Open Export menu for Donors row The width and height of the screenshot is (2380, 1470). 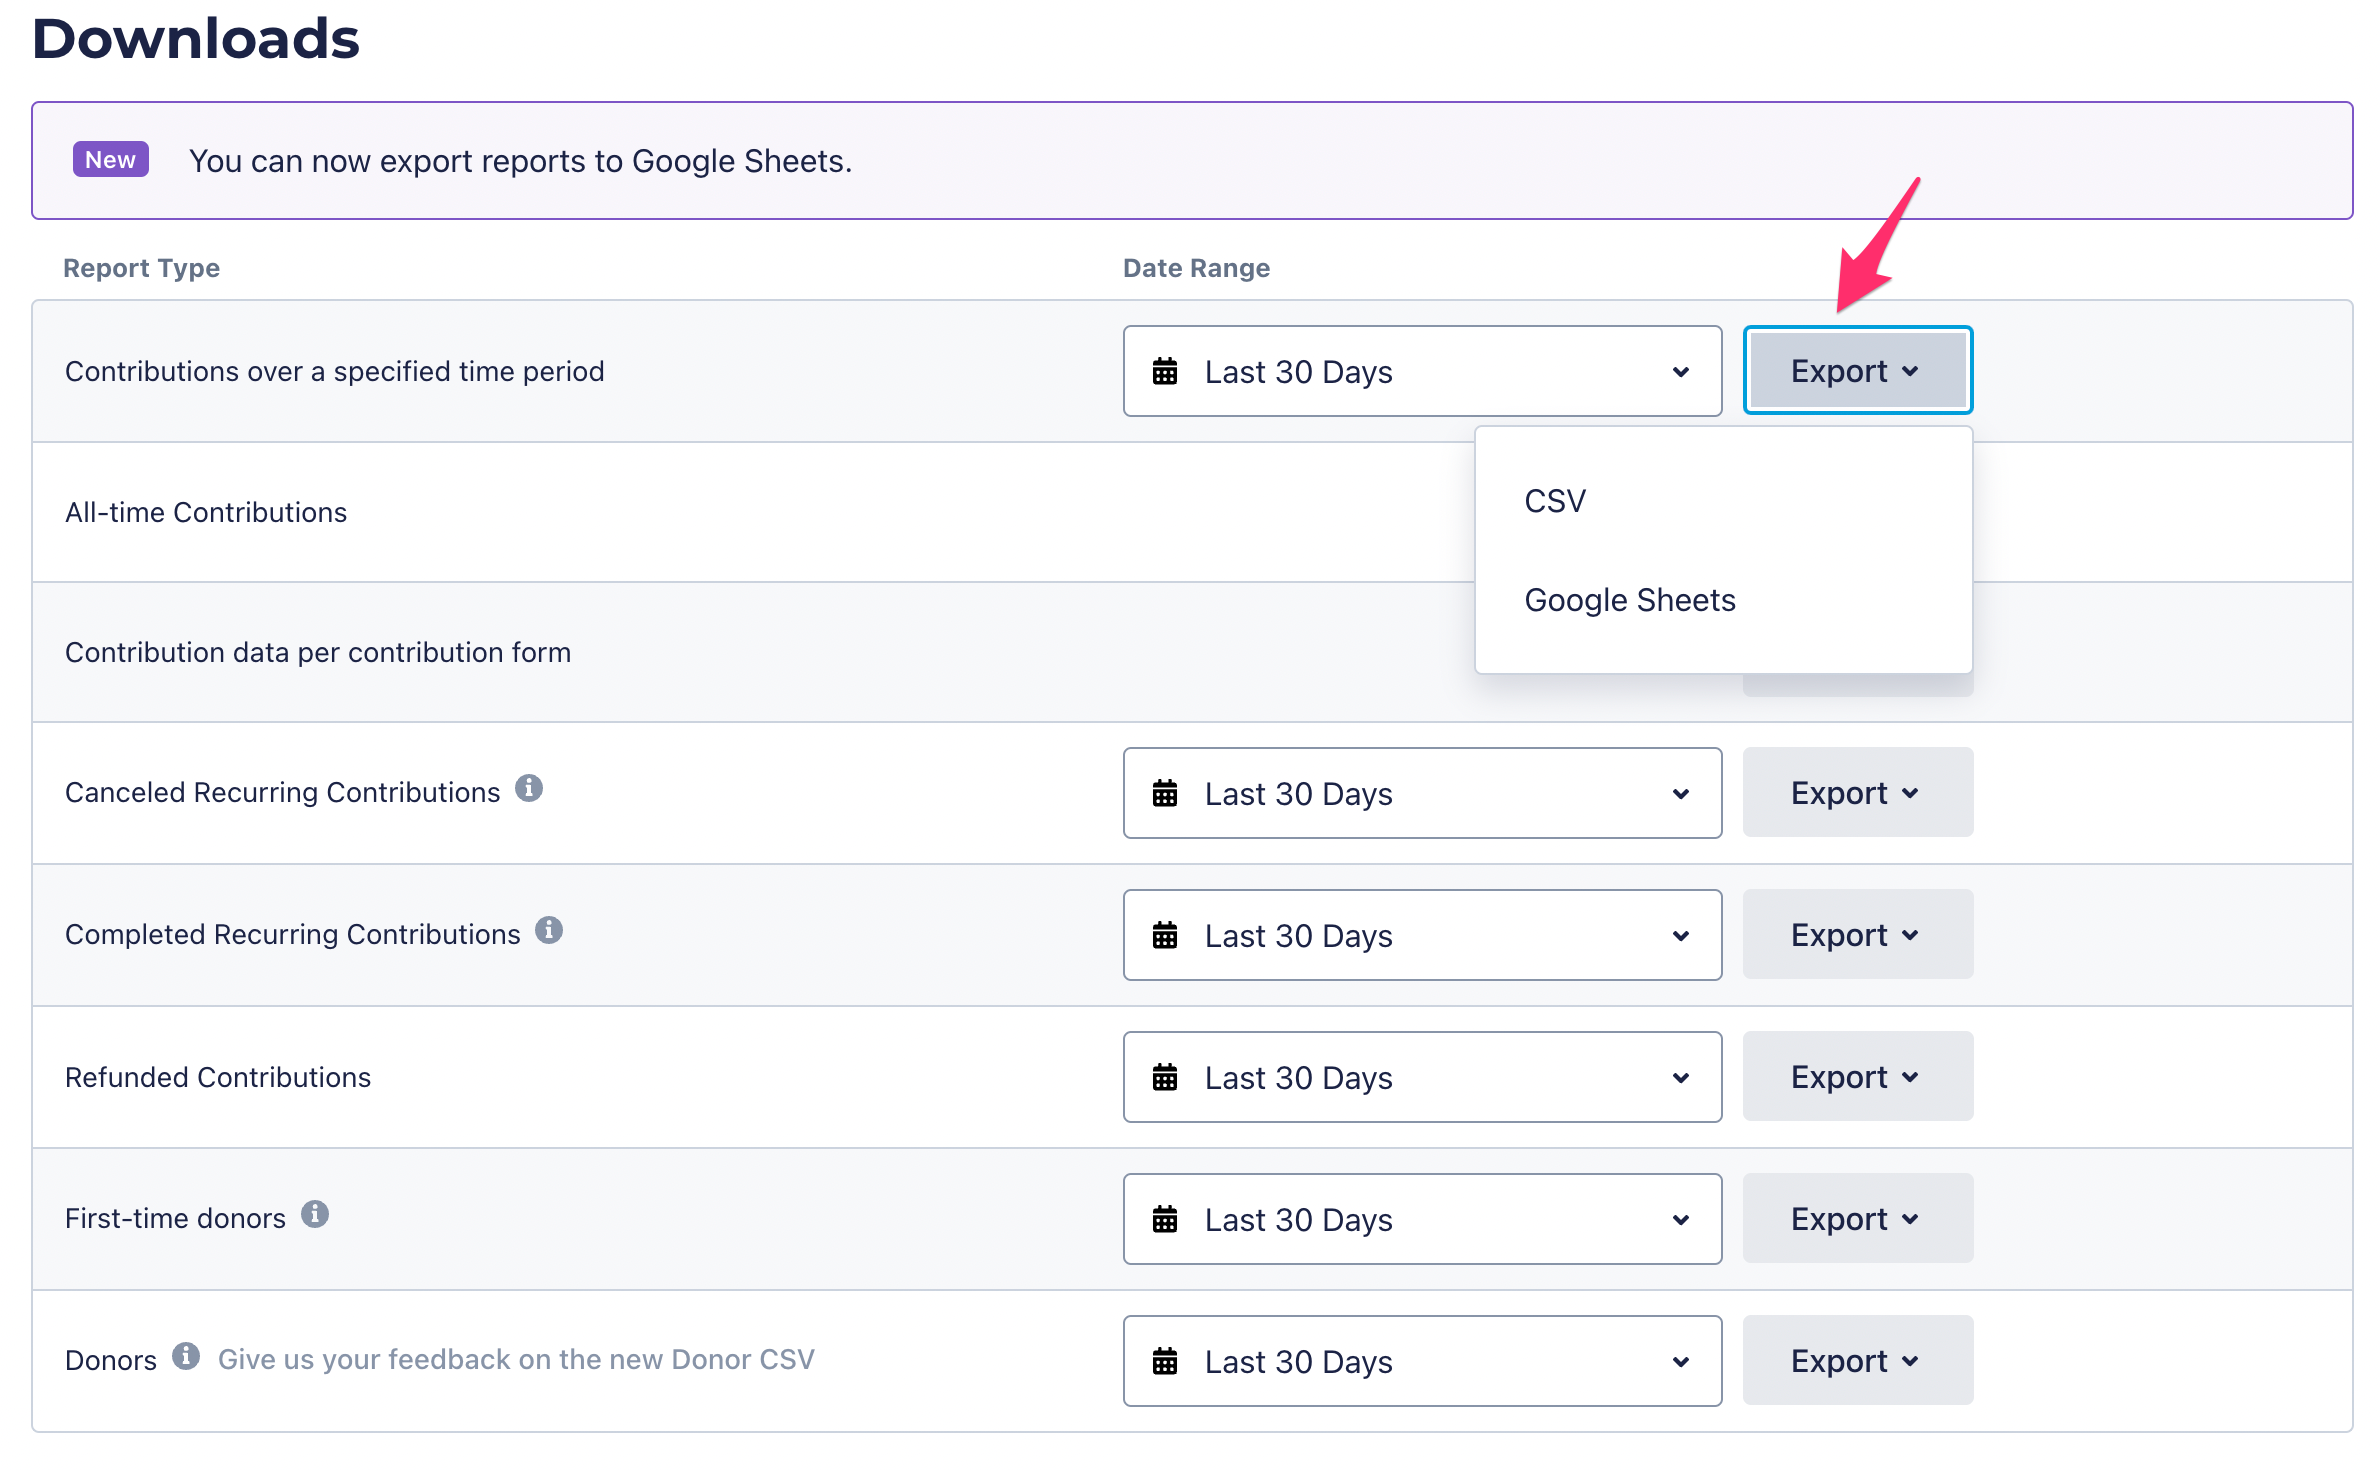(1858, 1361)
